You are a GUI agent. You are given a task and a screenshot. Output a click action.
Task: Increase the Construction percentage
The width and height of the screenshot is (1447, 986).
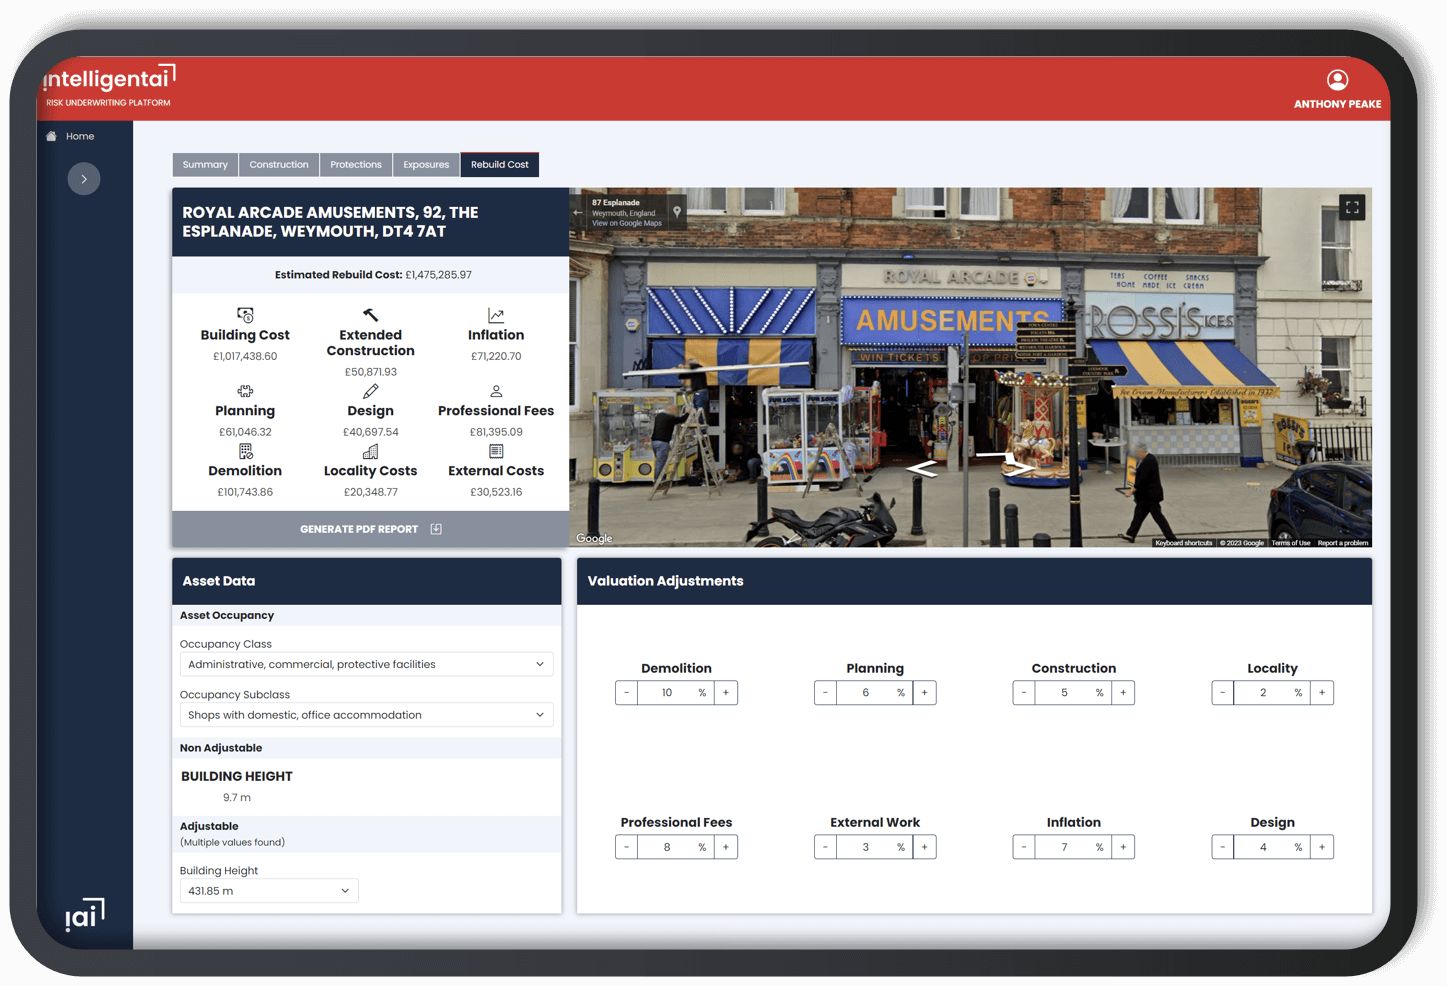1123,693
